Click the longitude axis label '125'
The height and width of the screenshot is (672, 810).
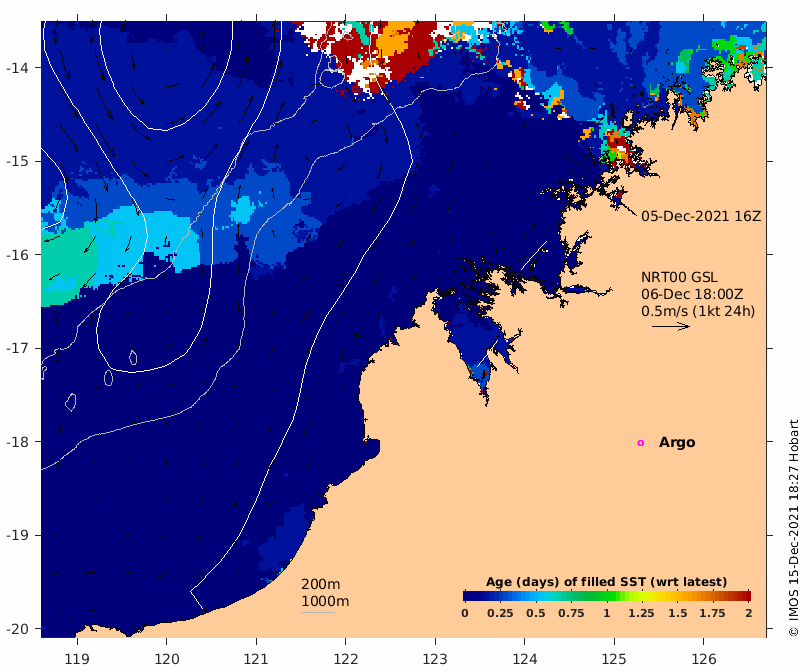(614, 659)
